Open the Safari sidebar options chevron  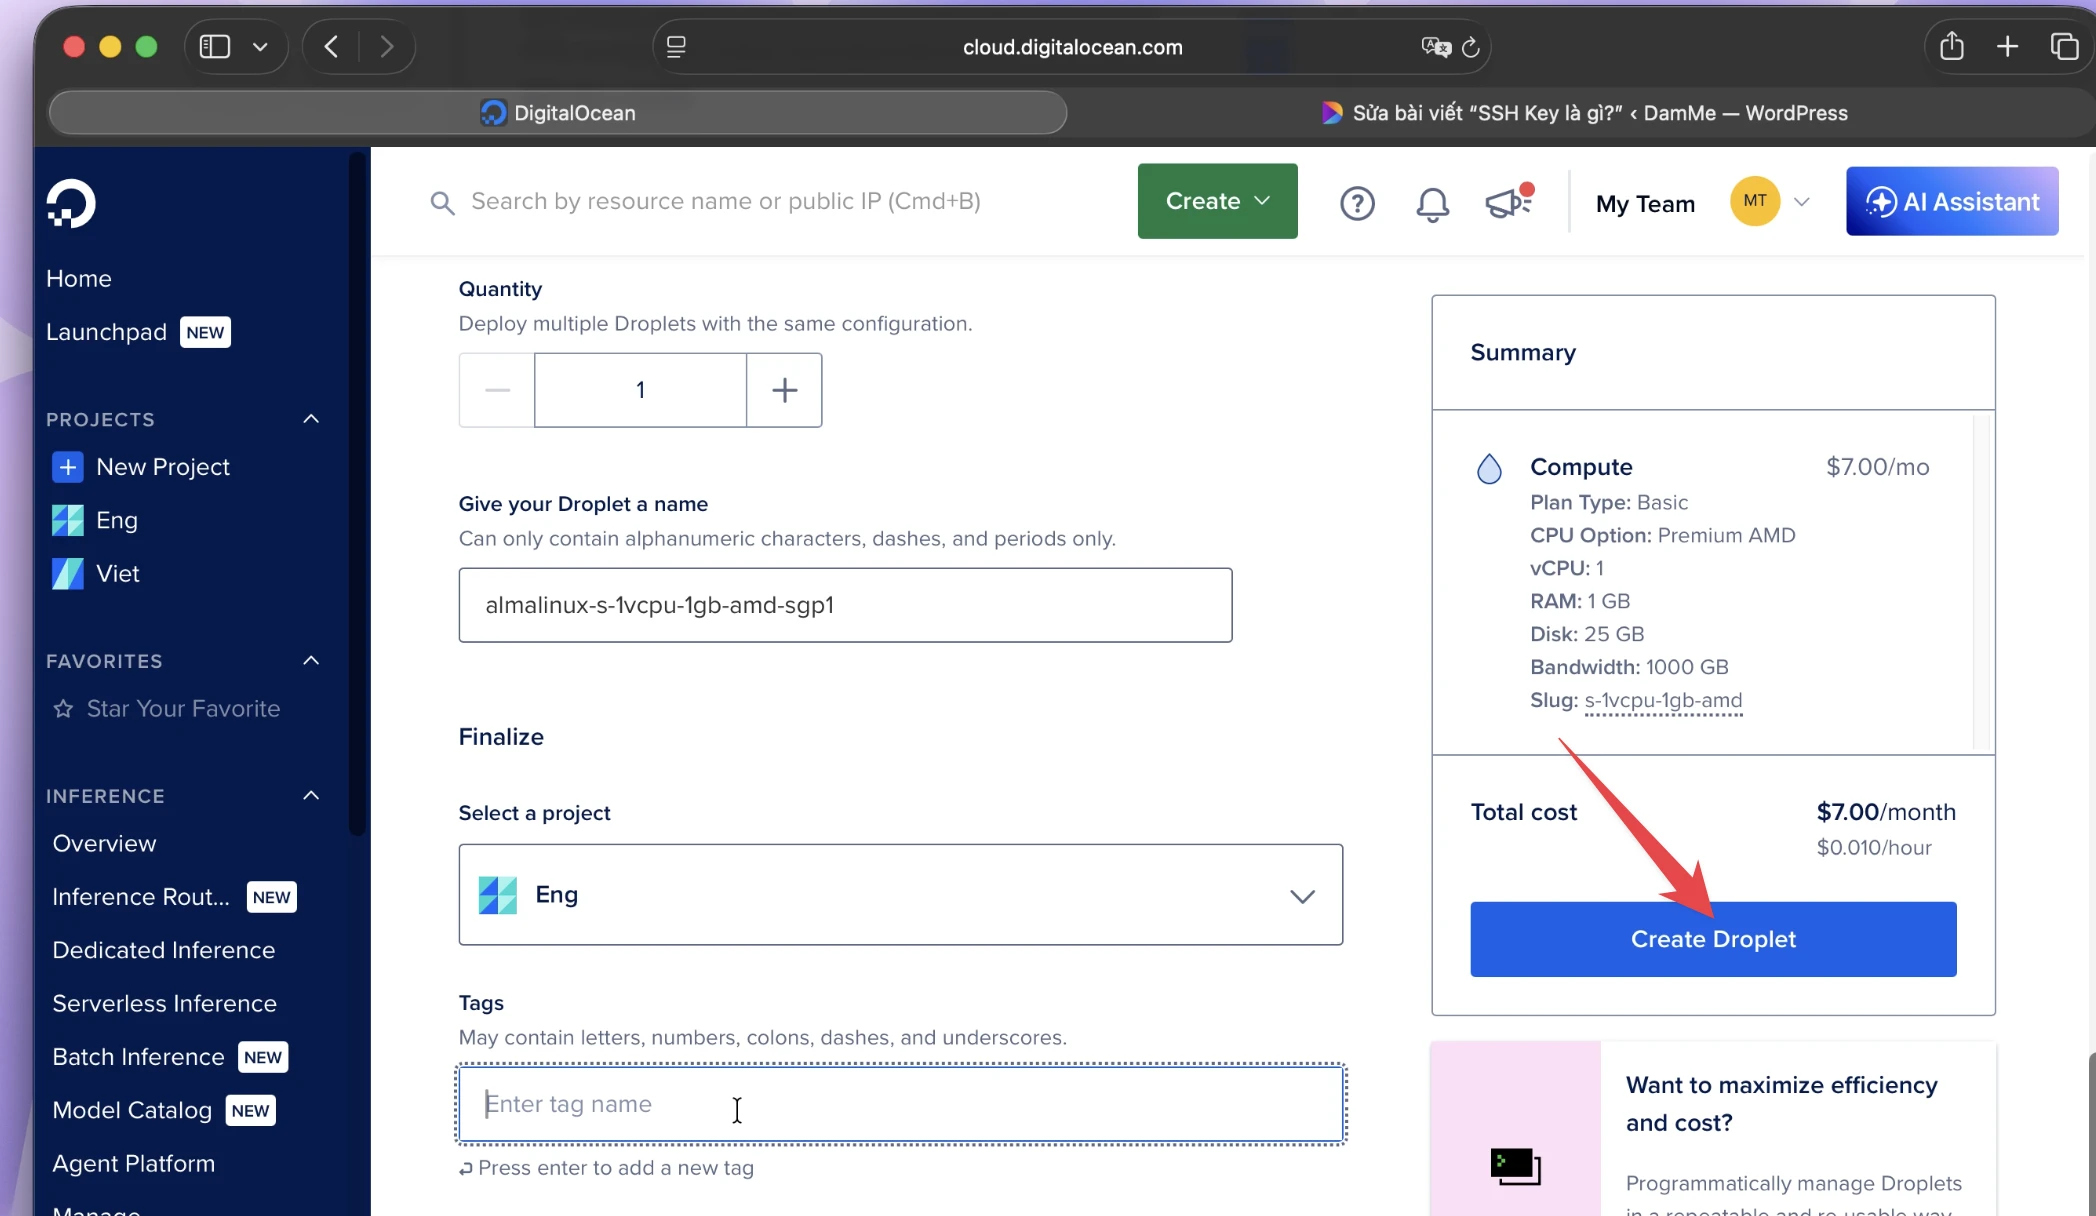point(260,47)
